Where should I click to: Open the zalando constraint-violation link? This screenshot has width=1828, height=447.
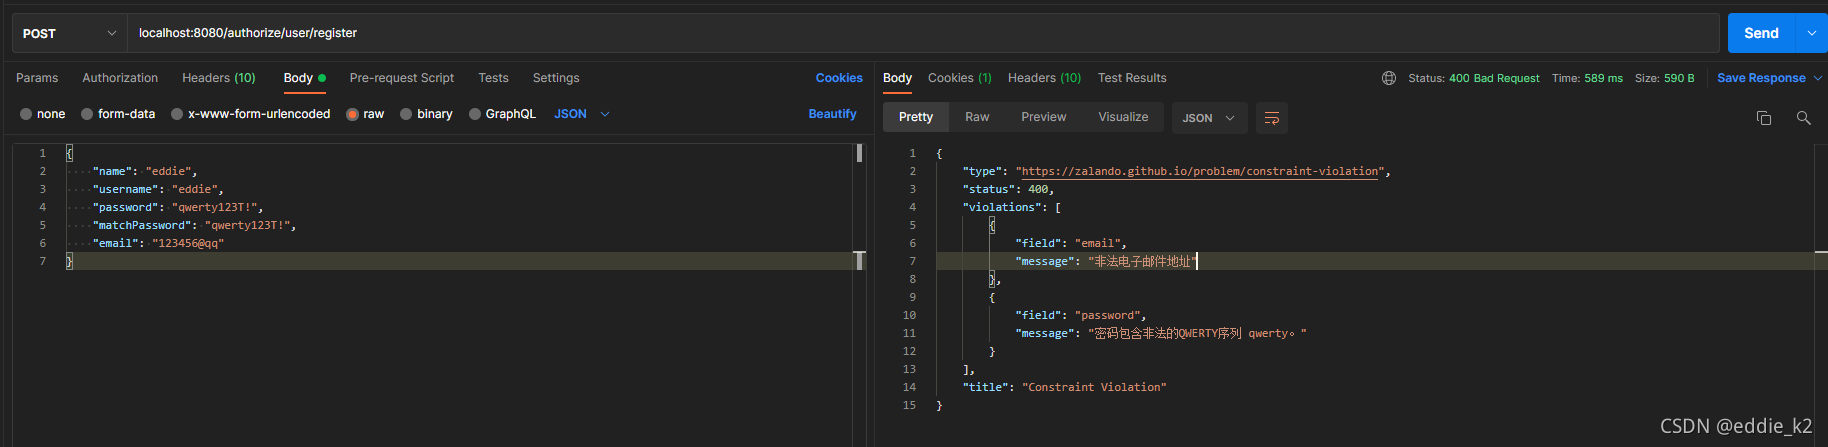pos(1201,171)
